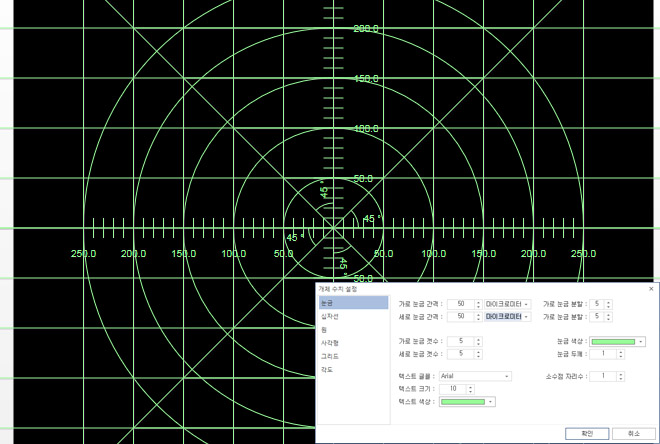This screenshot has height=444, width=660.
Task: Decrease 가로 눈금 갯수 with down arrow
Action: click(x=478, y=344)
